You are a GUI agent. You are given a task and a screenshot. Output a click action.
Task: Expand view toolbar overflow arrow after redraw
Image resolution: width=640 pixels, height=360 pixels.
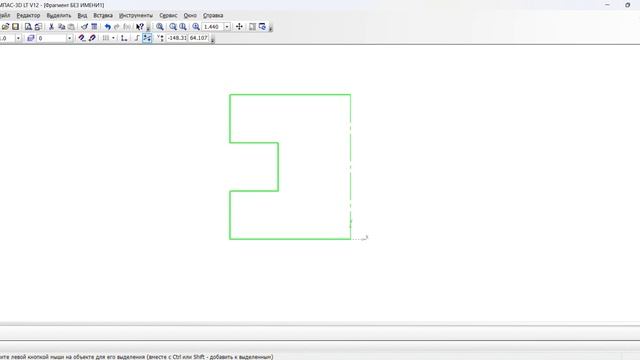[270, 27]
